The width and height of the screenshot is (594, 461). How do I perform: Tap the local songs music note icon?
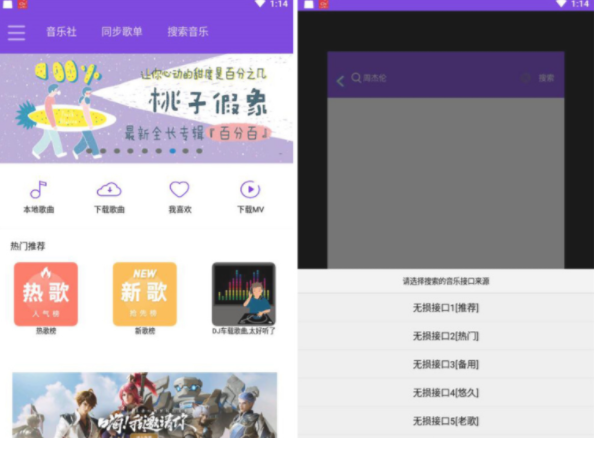(38, 189)
